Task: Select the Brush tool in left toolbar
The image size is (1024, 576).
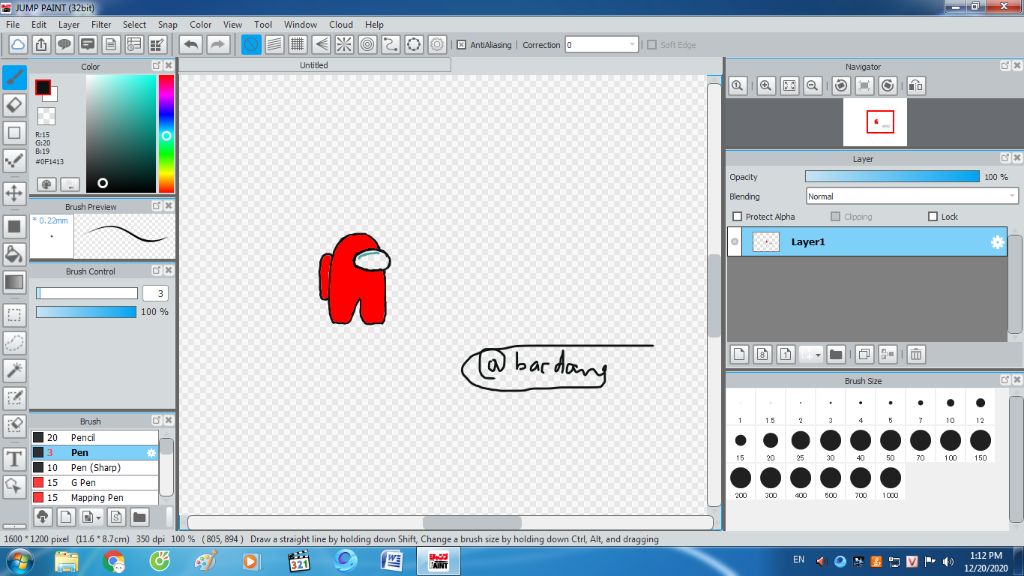Action: [14, 77]
